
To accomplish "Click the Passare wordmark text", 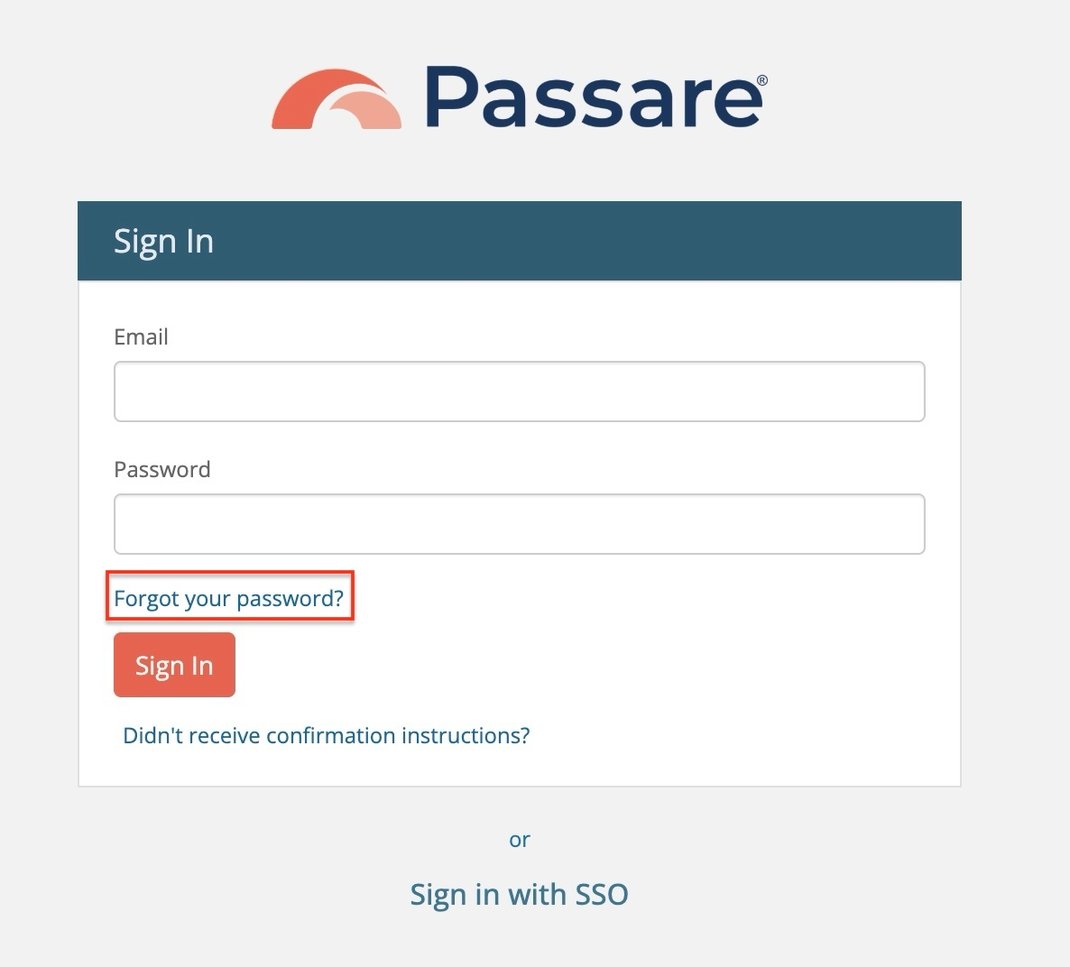I will (588, 96).
